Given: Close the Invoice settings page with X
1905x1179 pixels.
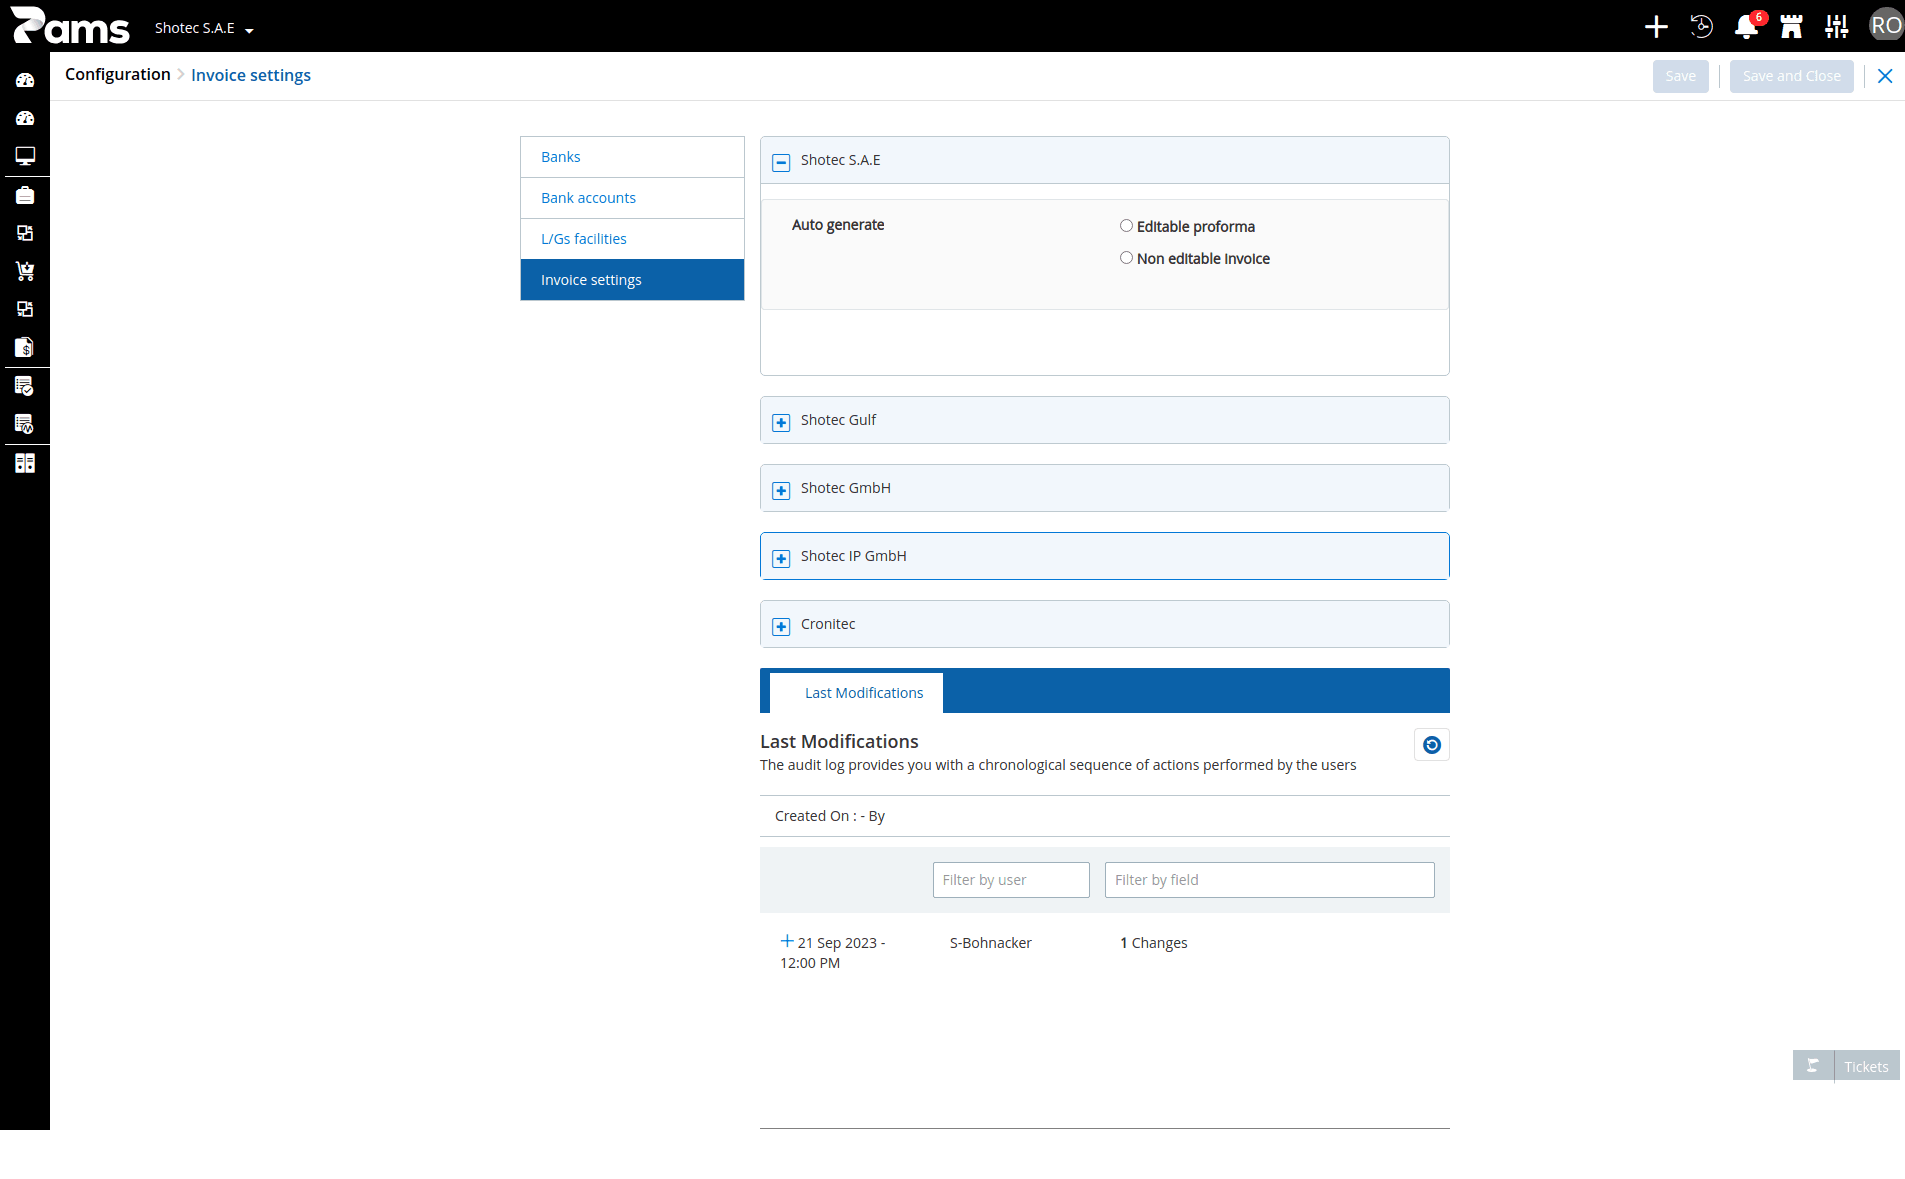Looking at the screenshot, I should click(1885, 76).
